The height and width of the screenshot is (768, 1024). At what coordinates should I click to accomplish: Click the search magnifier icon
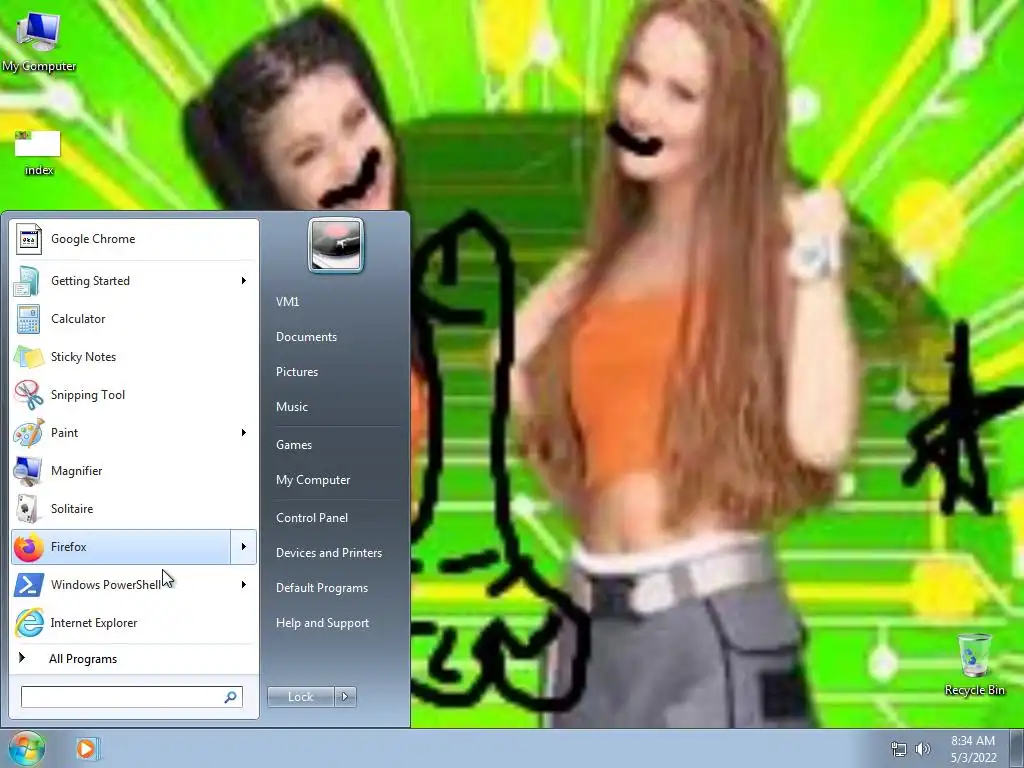[231, 697]
